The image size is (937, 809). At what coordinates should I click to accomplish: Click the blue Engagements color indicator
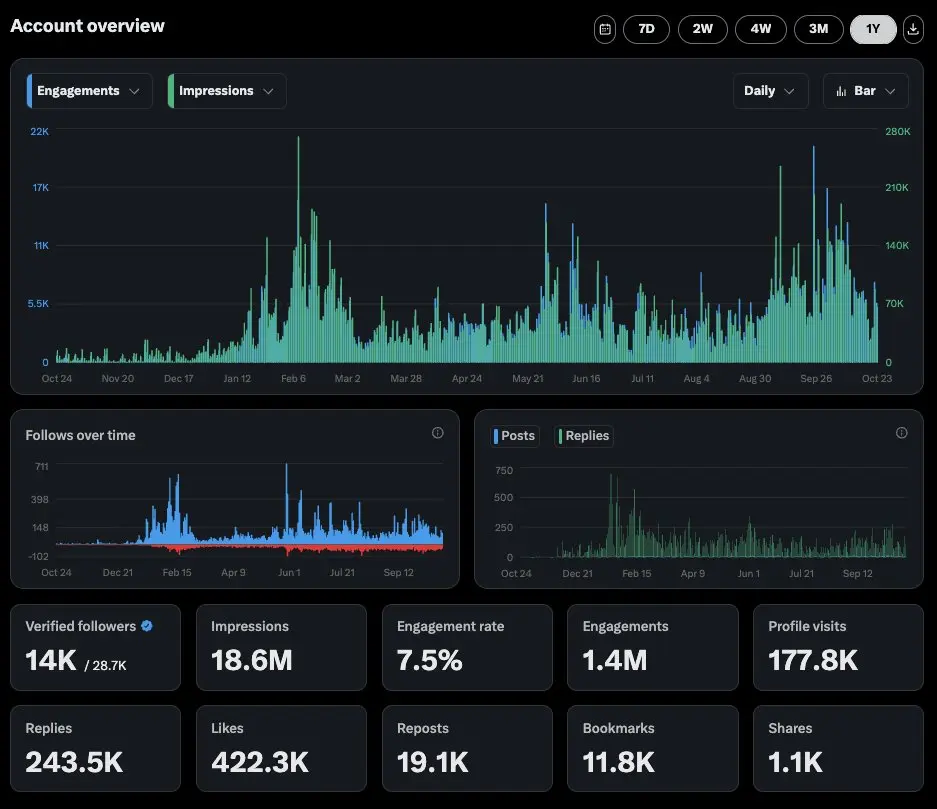click(x=30, y=91)
